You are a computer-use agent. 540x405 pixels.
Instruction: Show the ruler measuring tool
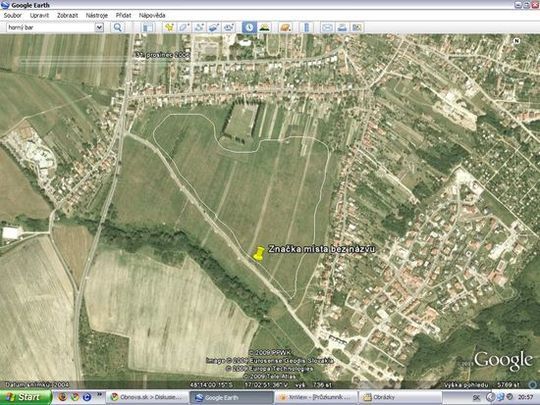click(307, 28)
